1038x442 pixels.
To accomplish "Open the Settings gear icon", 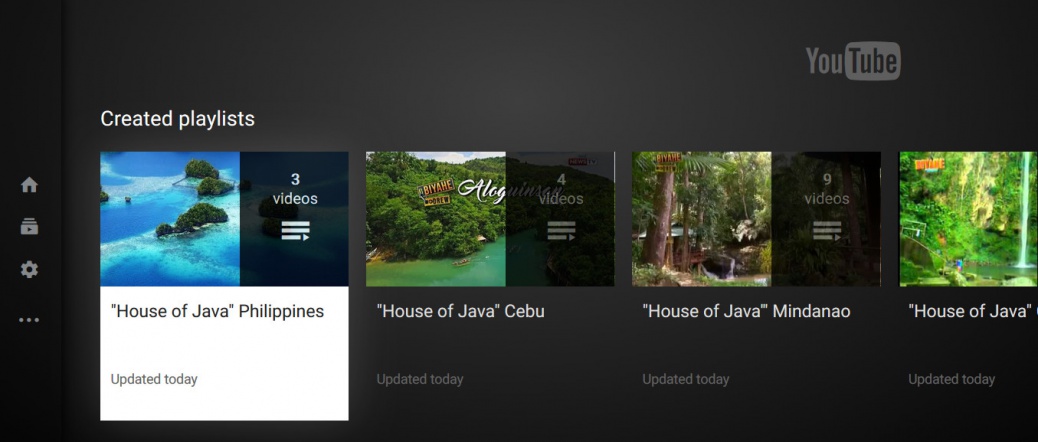I will point(29,269).
